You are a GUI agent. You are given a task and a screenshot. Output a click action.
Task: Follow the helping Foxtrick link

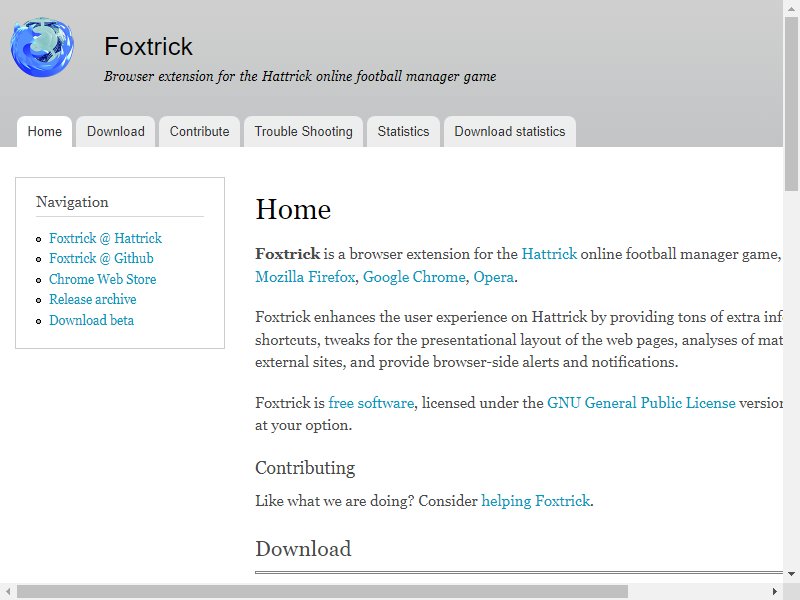click(536, 501)
